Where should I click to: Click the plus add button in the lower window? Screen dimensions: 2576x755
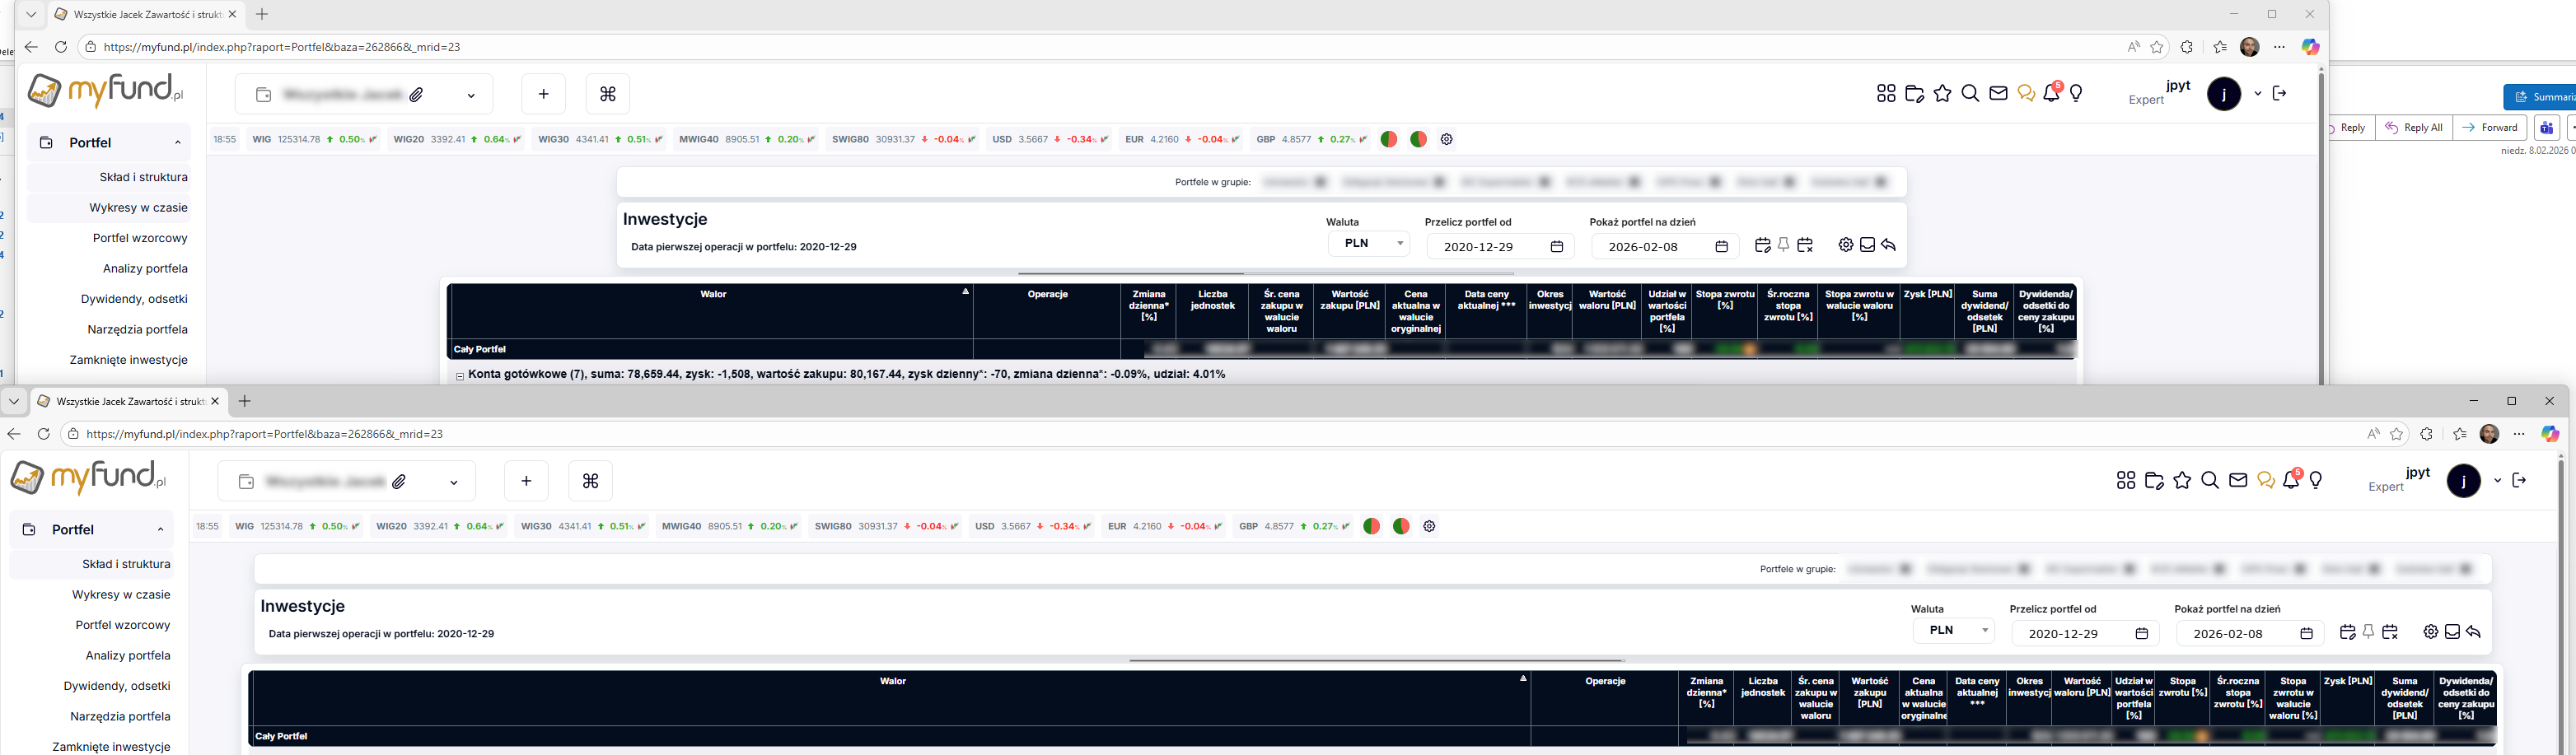[526, 481]
